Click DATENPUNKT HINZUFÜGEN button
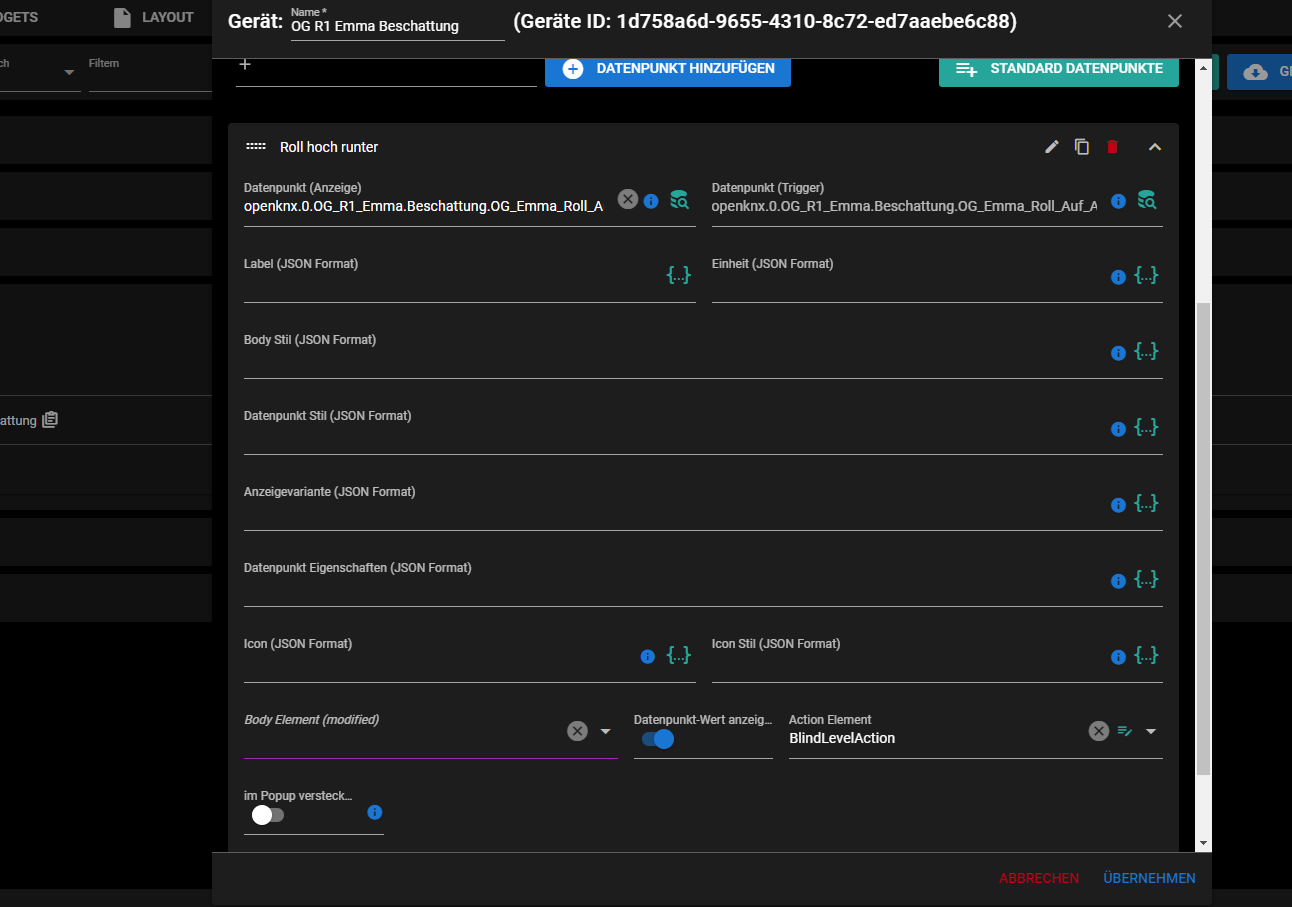 [668, 69]
